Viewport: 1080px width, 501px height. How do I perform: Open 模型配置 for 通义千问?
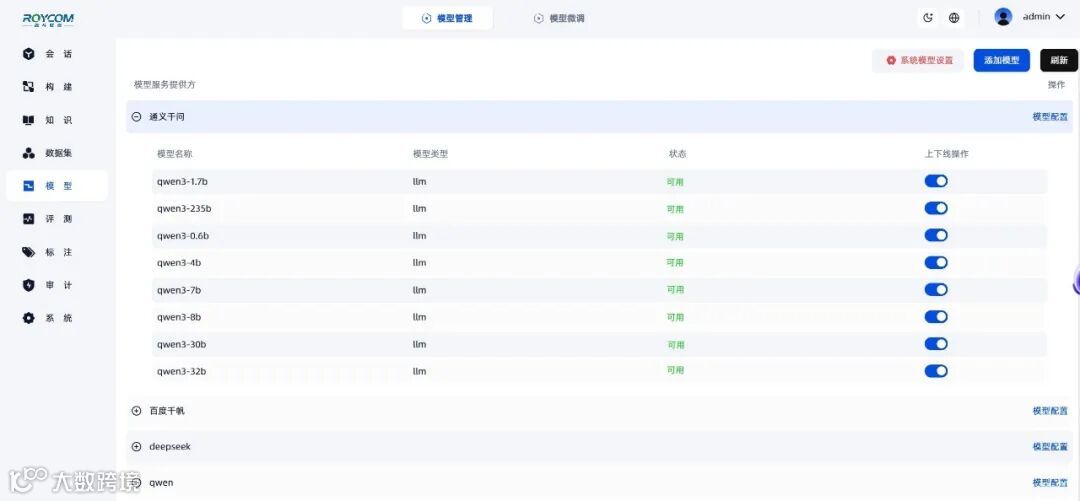(x=1050, y=117)
